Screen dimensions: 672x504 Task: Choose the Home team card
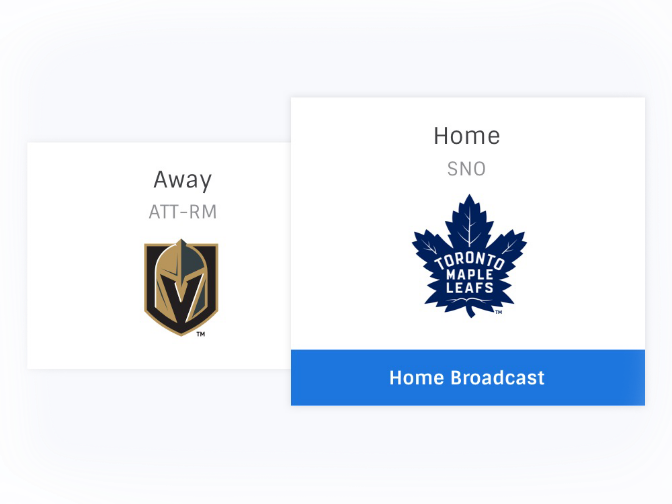[x=468, y=251]
